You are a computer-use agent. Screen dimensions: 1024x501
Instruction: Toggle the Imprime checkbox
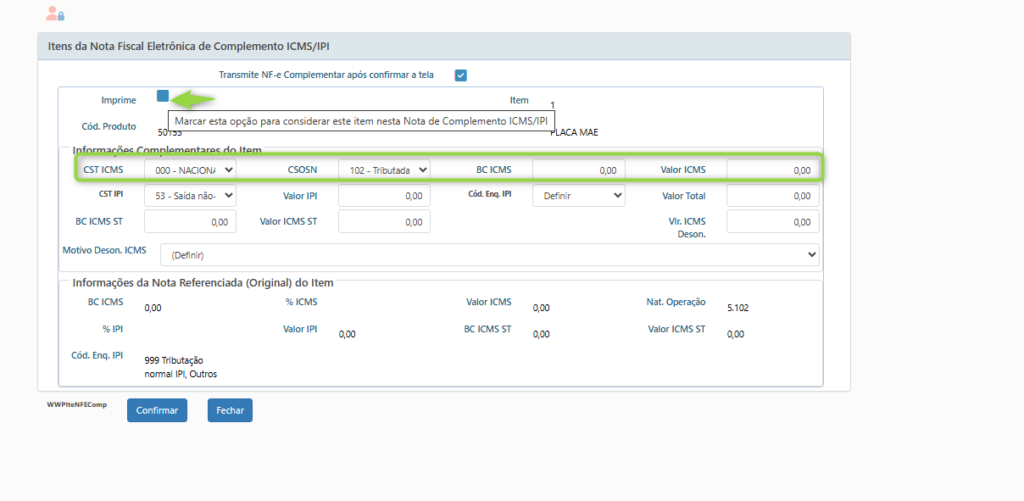(x=163, y=96)
